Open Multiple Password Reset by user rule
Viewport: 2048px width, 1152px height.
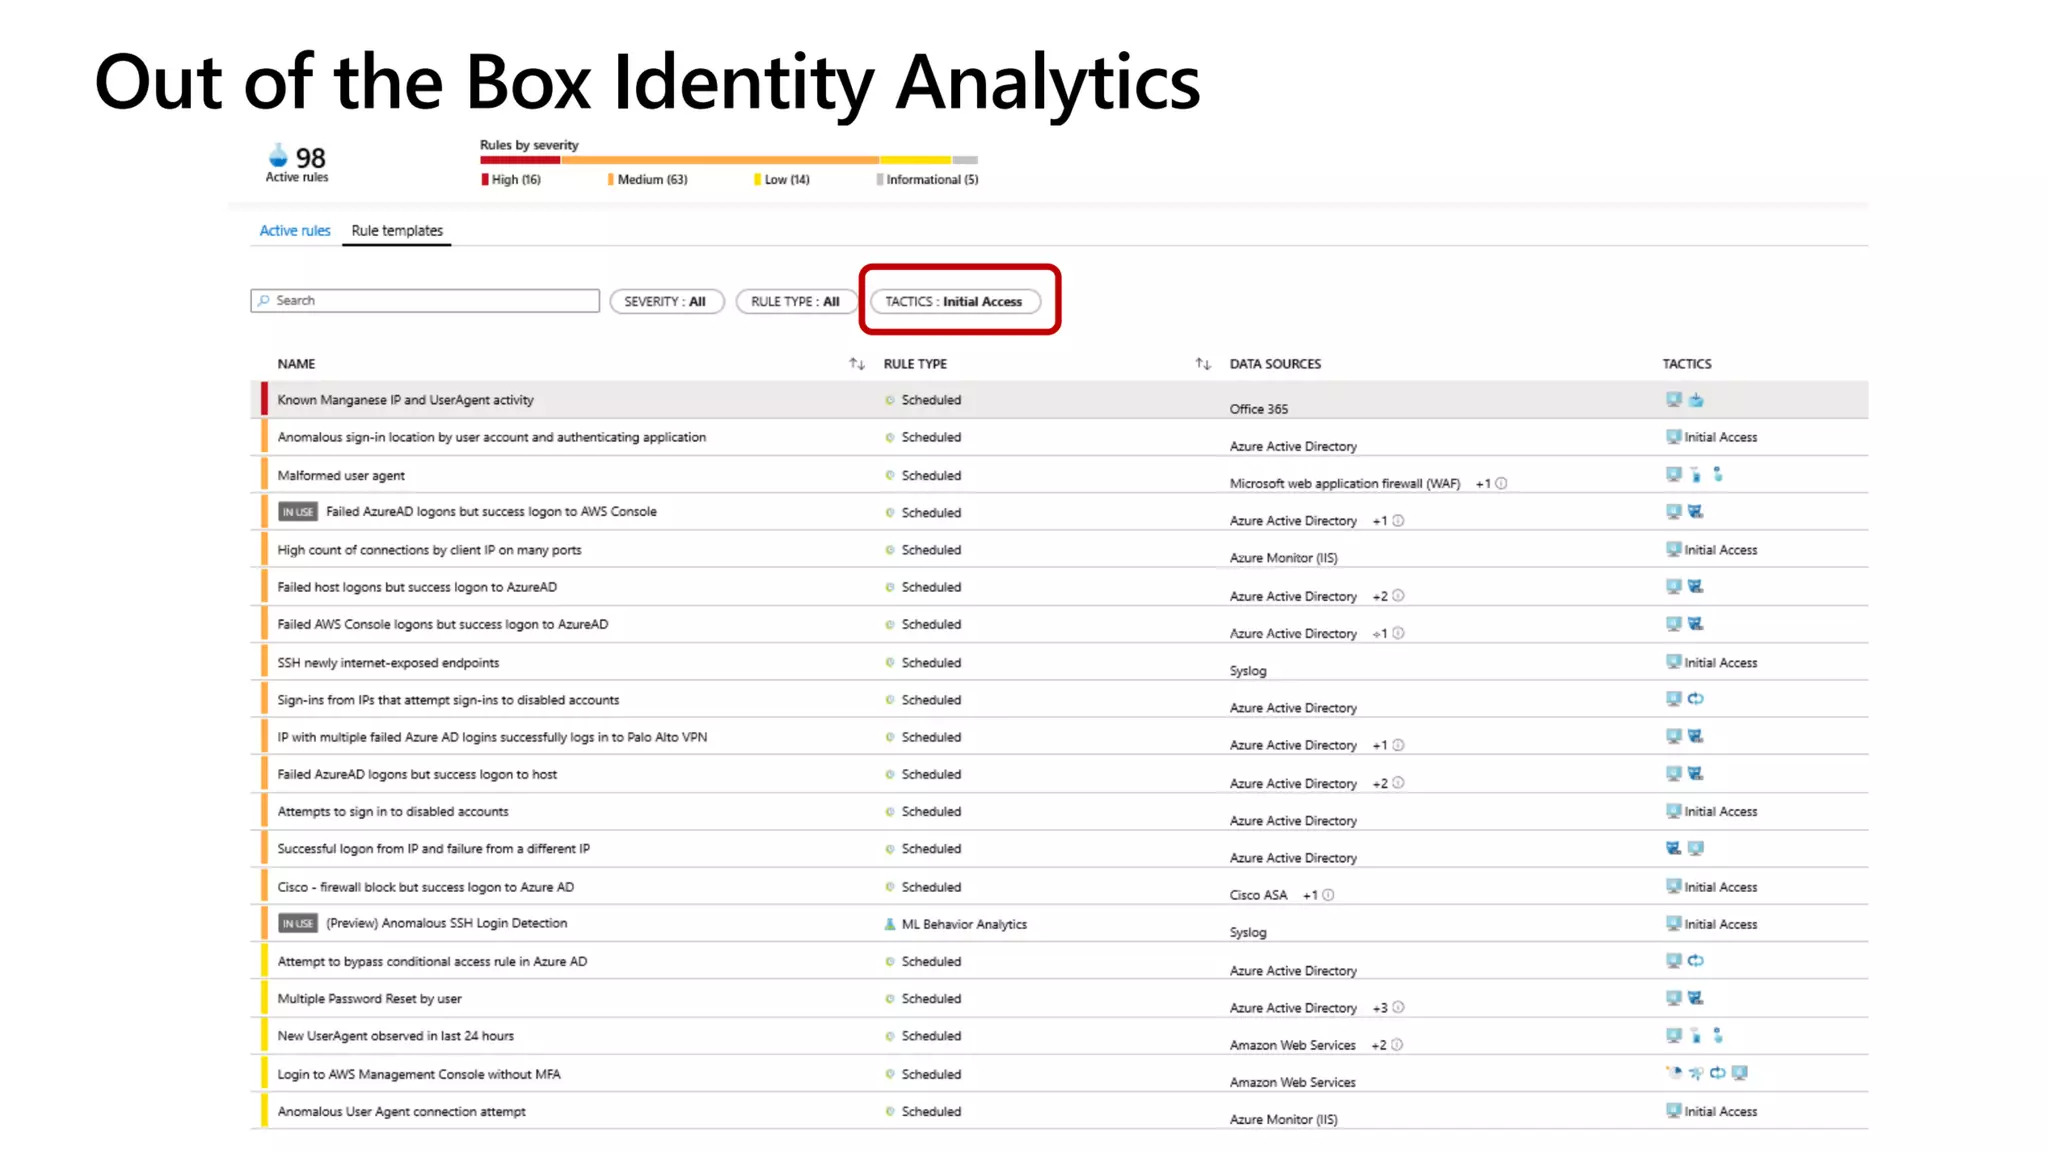[369, 998]
